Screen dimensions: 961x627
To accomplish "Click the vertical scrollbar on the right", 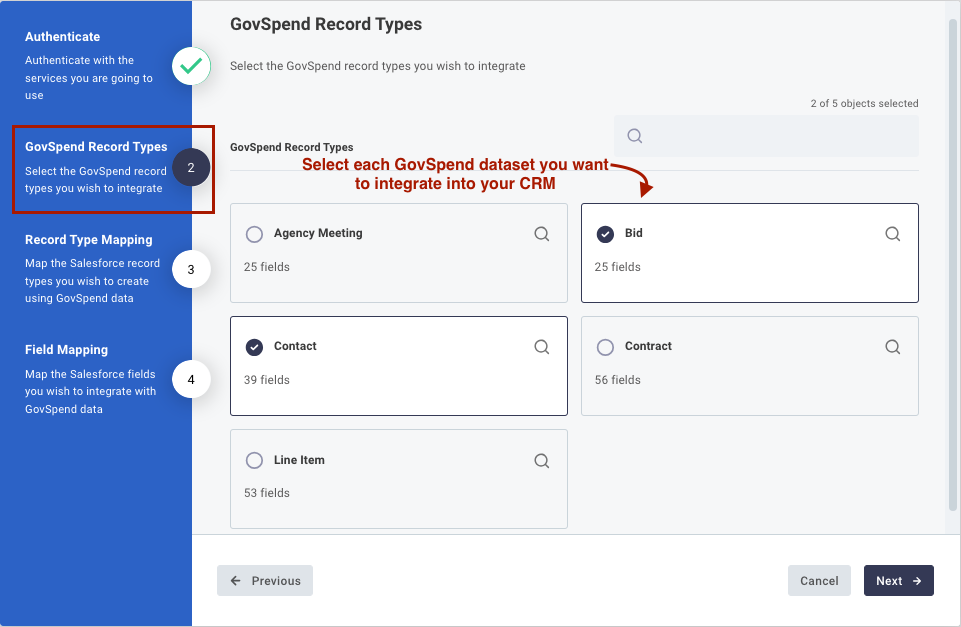I will pos(952,264).
